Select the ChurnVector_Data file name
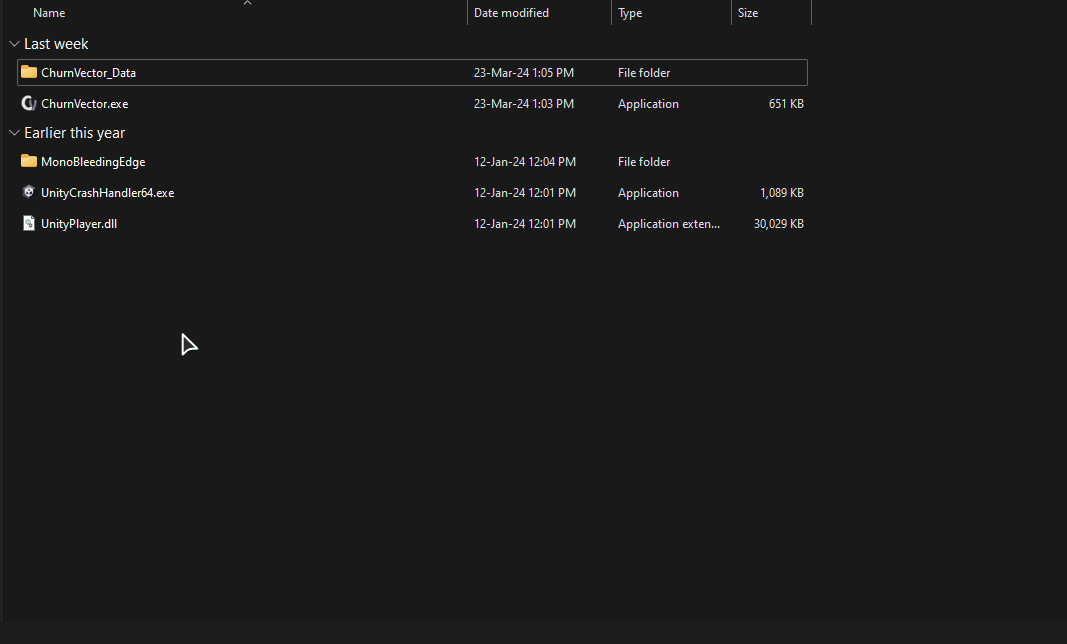 [88, 73]
